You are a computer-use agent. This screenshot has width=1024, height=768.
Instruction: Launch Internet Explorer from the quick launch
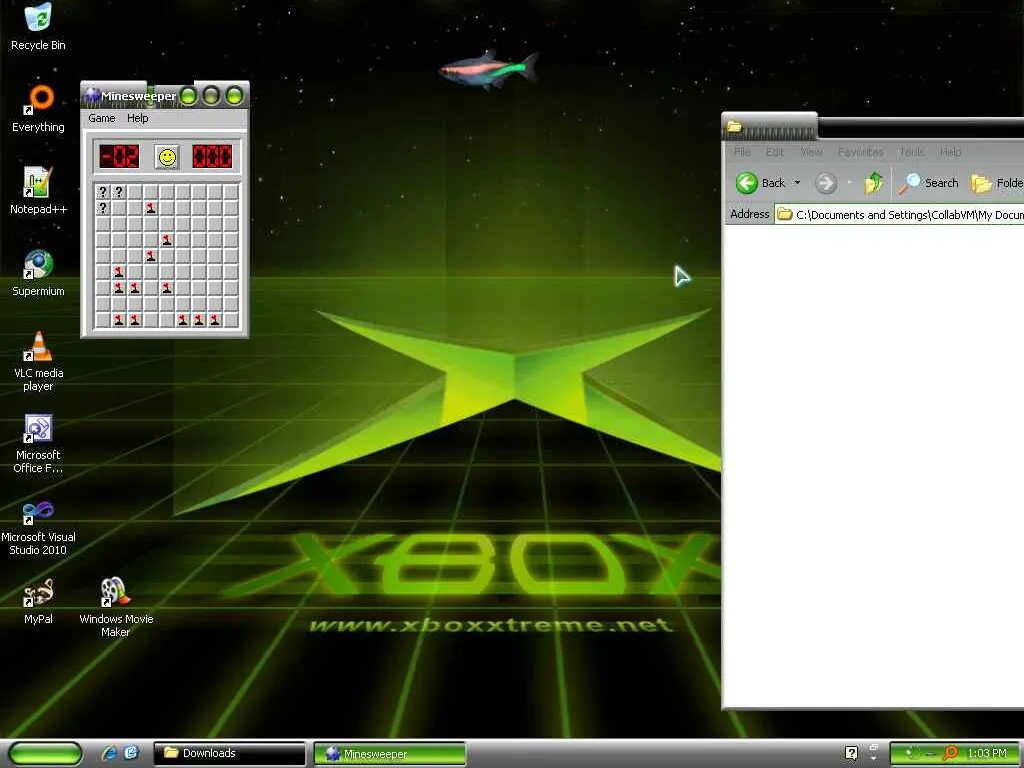pyautogui.click(x=109, y=753)
